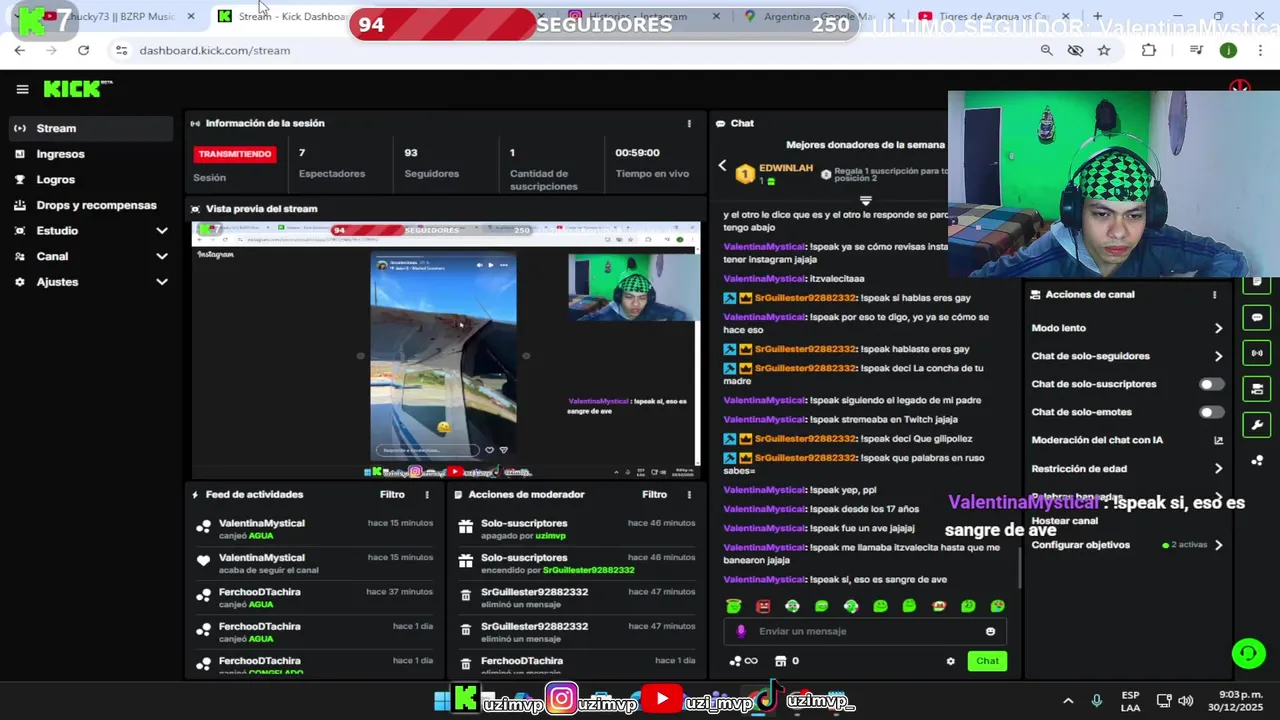This screenshot has width=1280, height=720.
Task: Click the message input field
Action: 865,631
